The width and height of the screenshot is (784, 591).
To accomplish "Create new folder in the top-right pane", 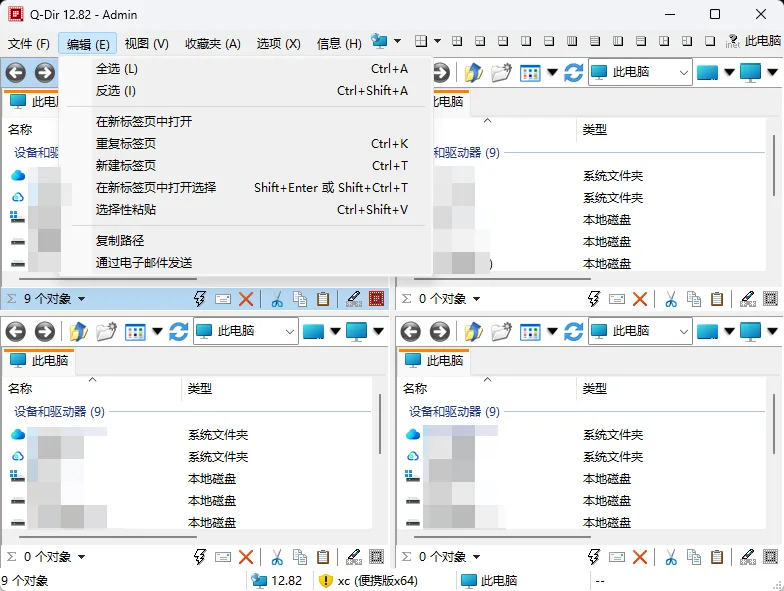I will [x=502, y=72].
